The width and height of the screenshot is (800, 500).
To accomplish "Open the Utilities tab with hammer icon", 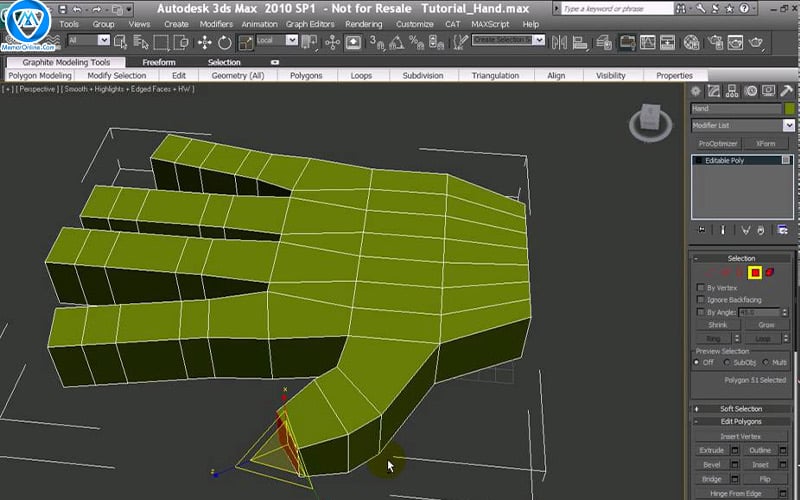I will pyautogui.click(x=786, y=91).
